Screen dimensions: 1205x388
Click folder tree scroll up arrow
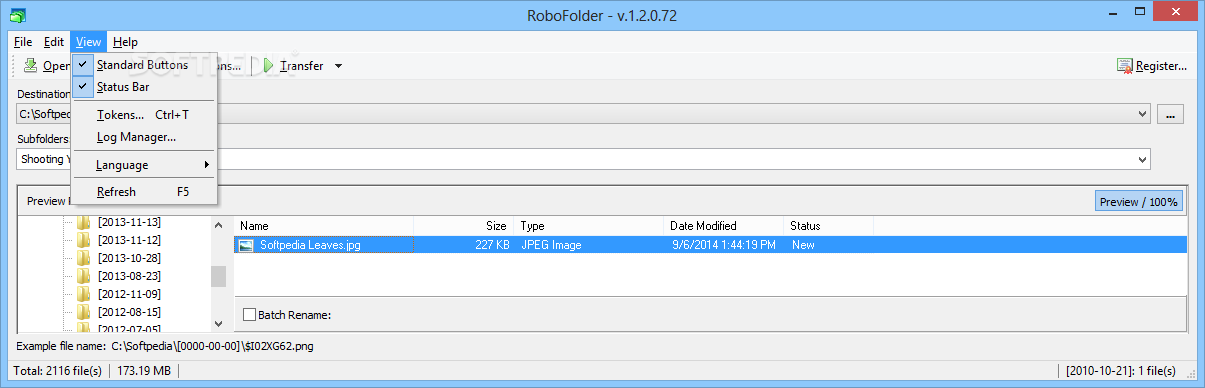pyautogui.click(x=218, y=226)
